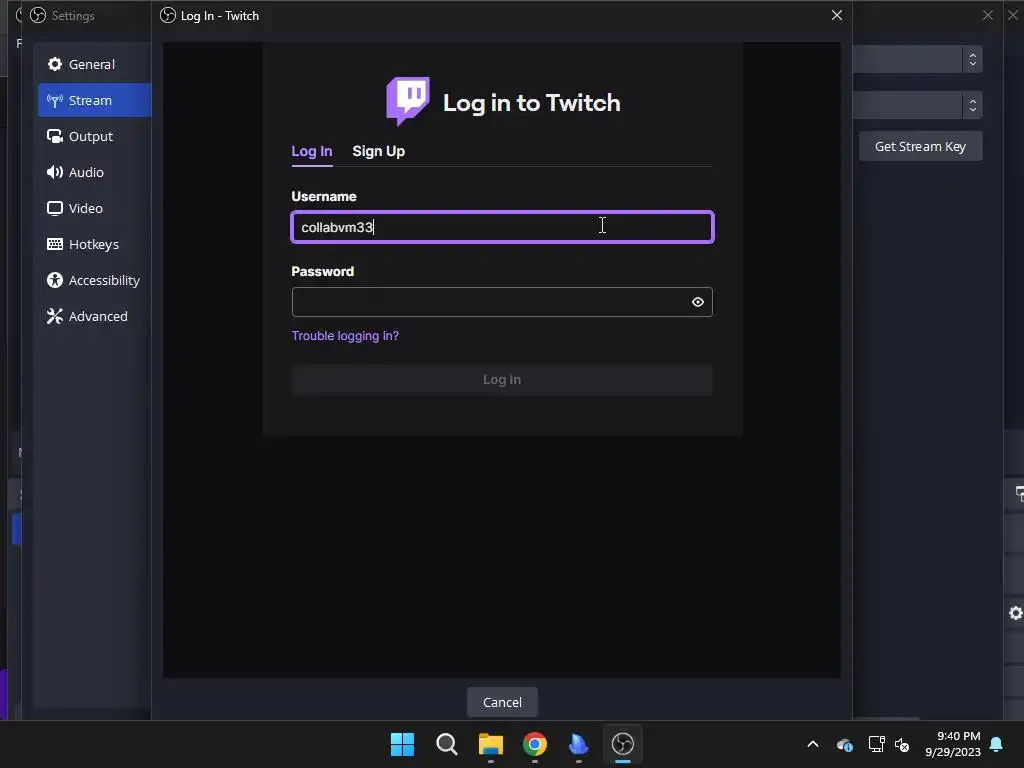Show Hotkeys settings
The image size is (1024, 768).
94,244
